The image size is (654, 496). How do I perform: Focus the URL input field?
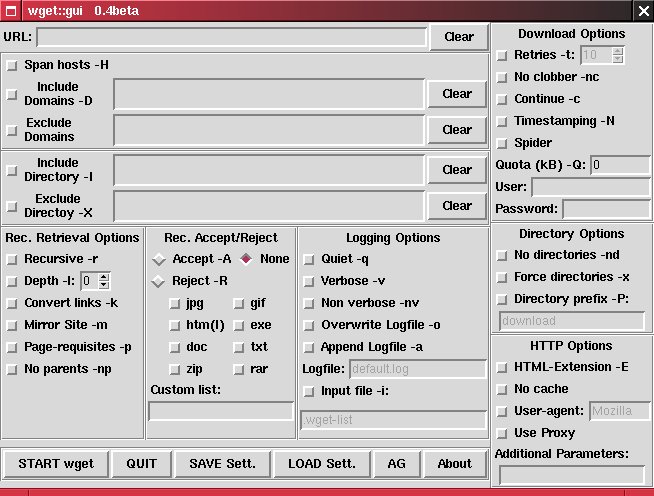pos(231,37)
